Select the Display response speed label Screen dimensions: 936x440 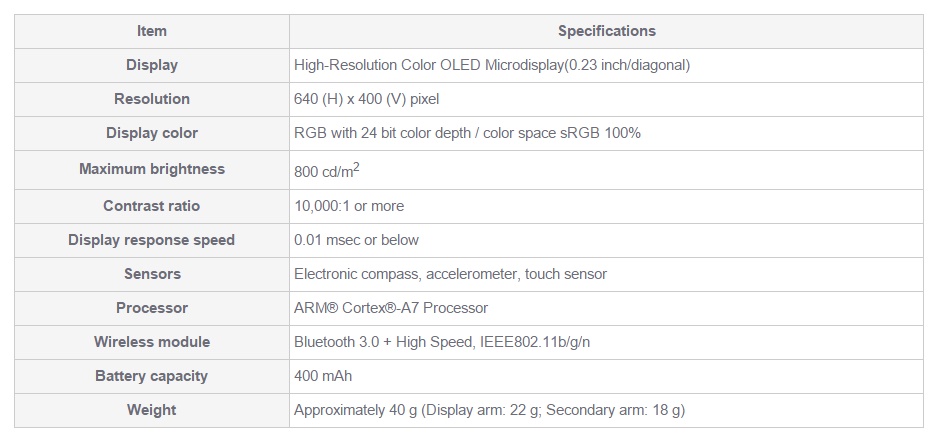pyautogui.click(x=152, y=240)
